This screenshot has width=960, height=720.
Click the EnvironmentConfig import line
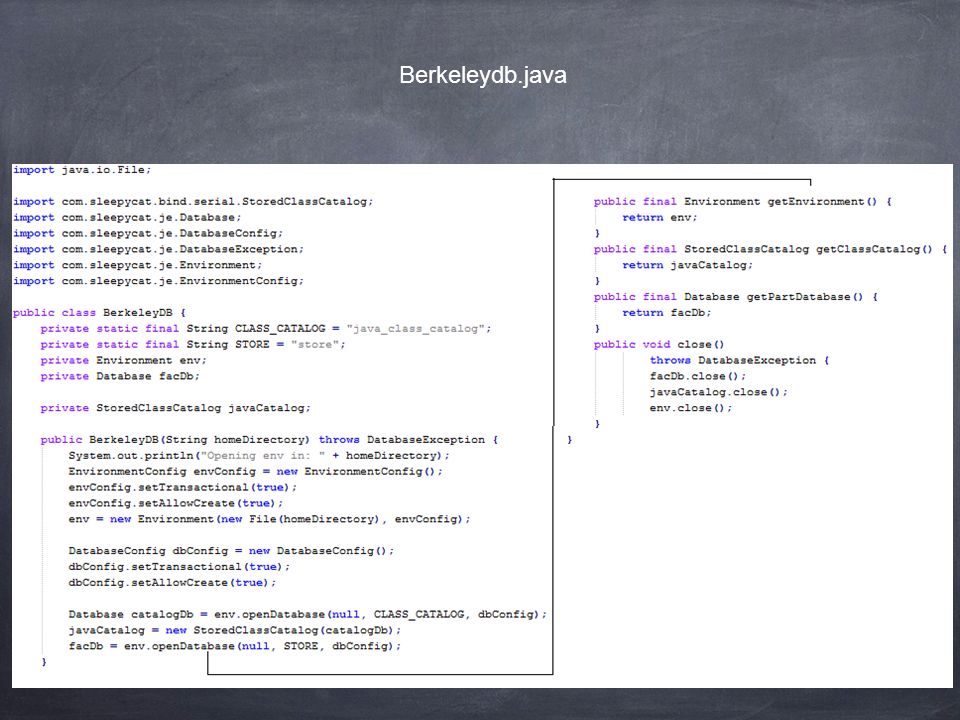(159, 281)
